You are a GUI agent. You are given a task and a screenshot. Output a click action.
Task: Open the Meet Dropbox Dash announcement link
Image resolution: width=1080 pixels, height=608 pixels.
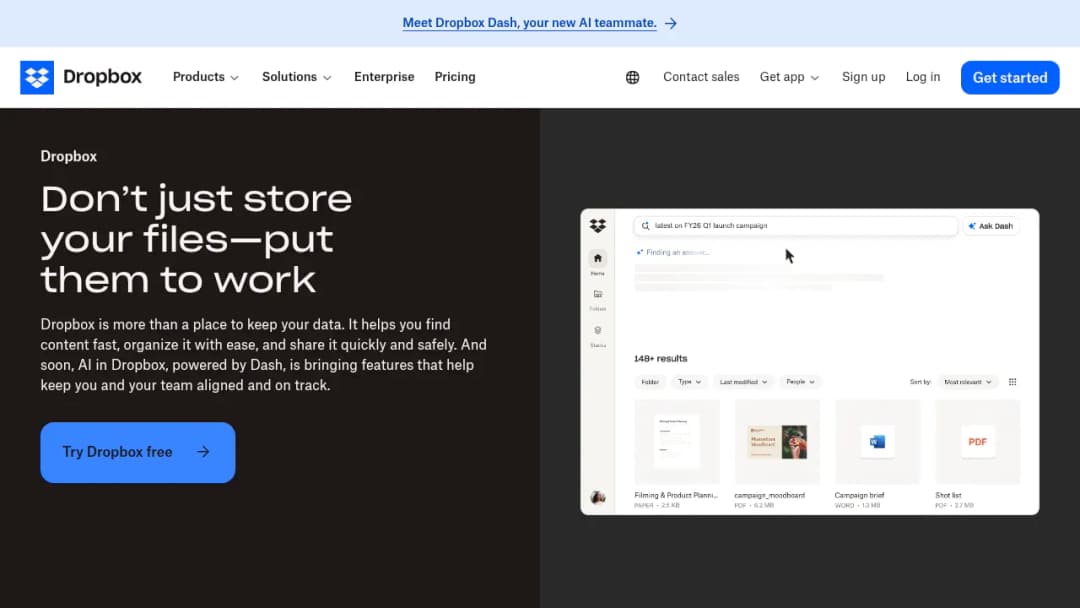[530, 23]
